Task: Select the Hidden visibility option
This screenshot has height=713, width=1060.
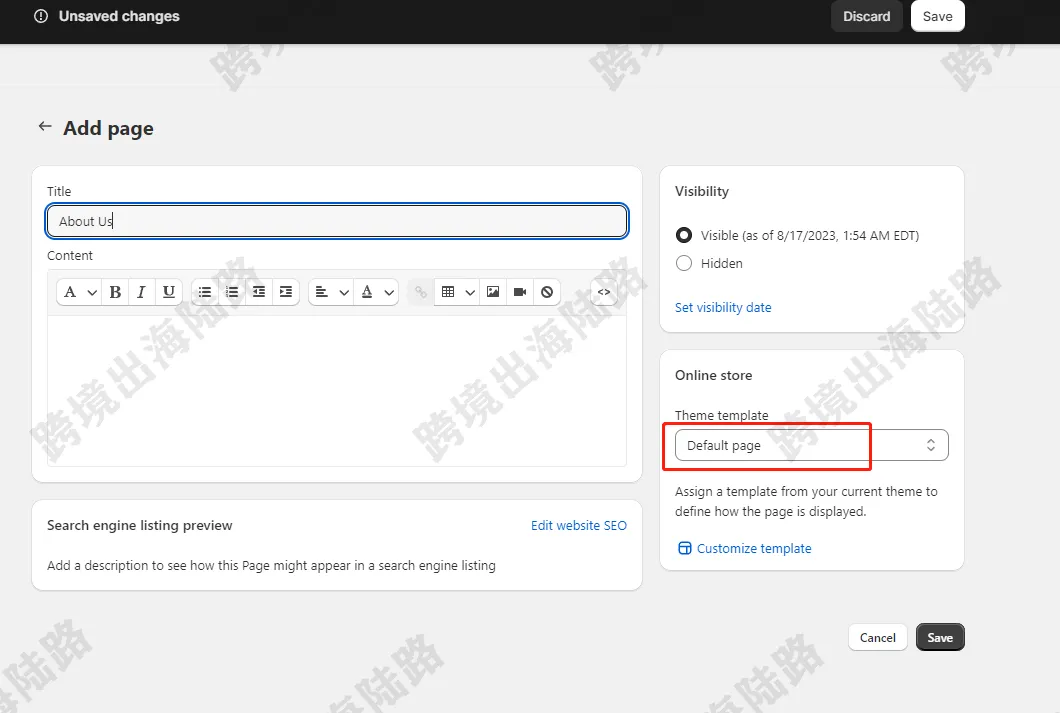Action: [x=683, y=263]
